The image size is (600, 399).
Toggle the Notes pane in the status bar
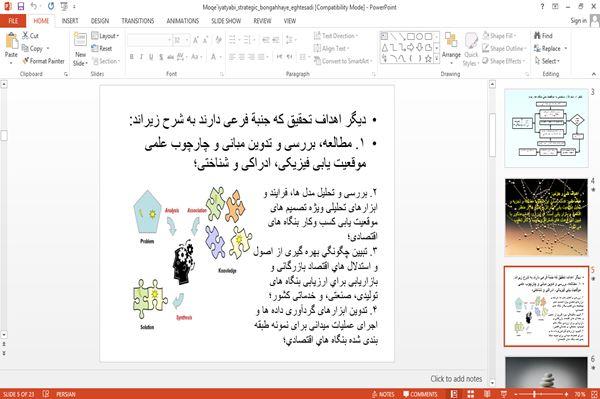pyautogui.click(x=383, y=394)
